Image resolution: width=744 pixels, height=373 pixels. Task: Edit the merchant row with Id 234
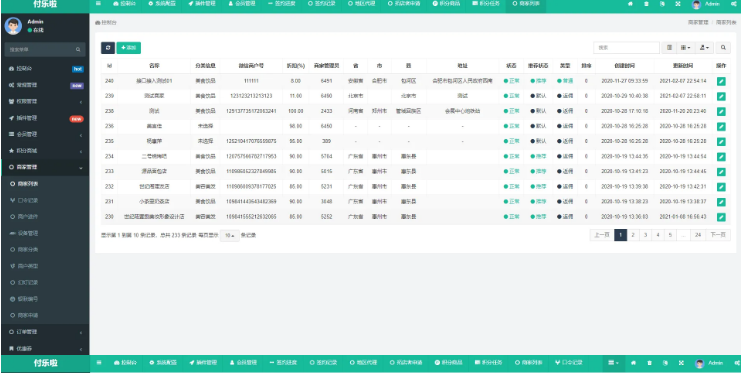pyautogui.click(x=721, y=157)
